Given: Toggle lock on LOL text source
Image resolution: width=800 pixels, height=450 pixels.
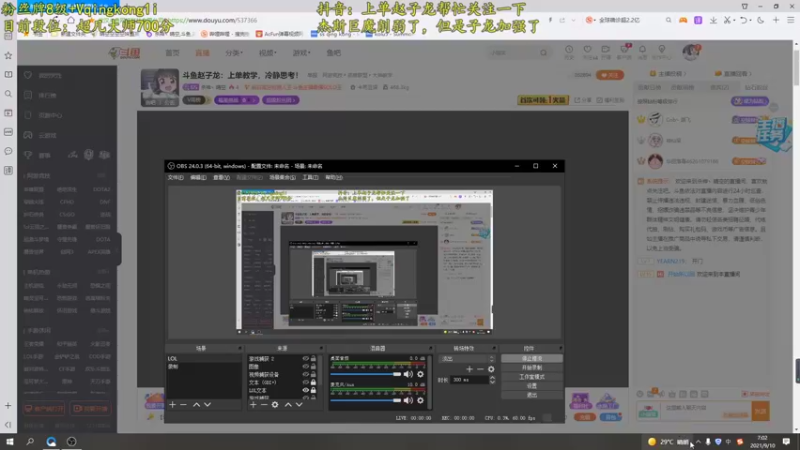Looking at the screenshot, I should click(313, 390).
